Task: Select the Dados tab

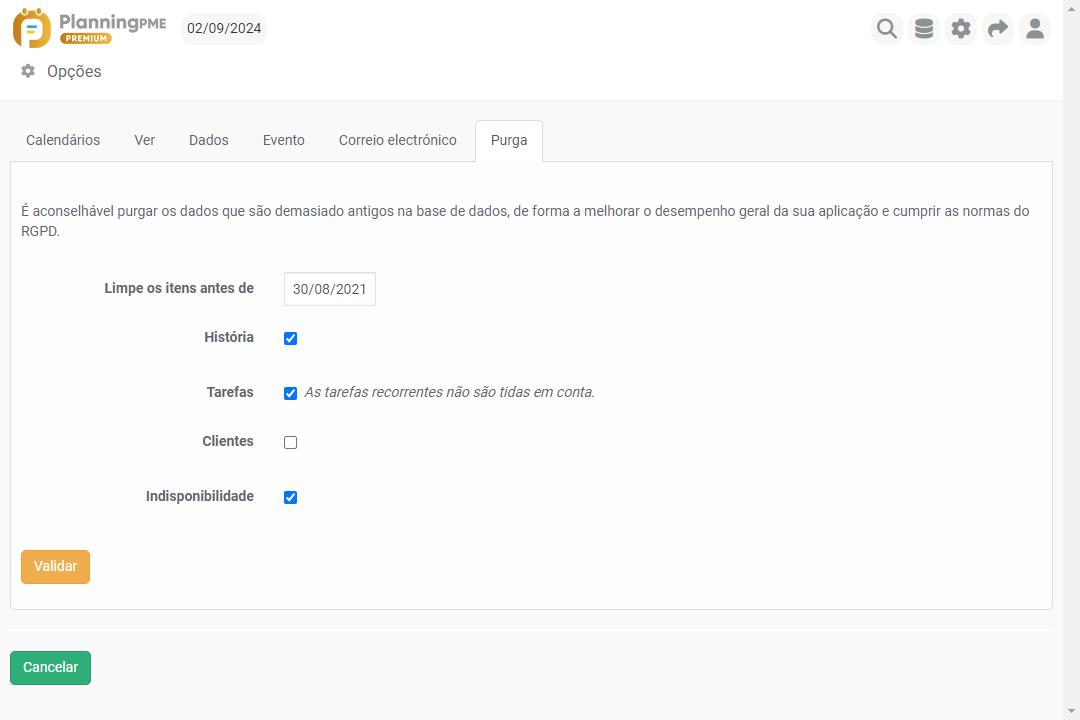Action: [209, 140]
